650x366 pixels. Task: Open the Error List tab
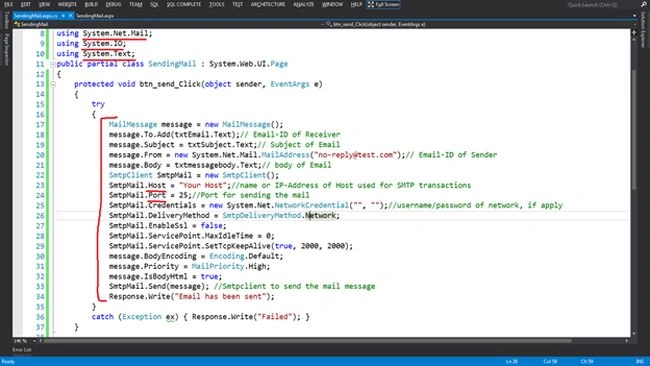[x=22, y=350]
